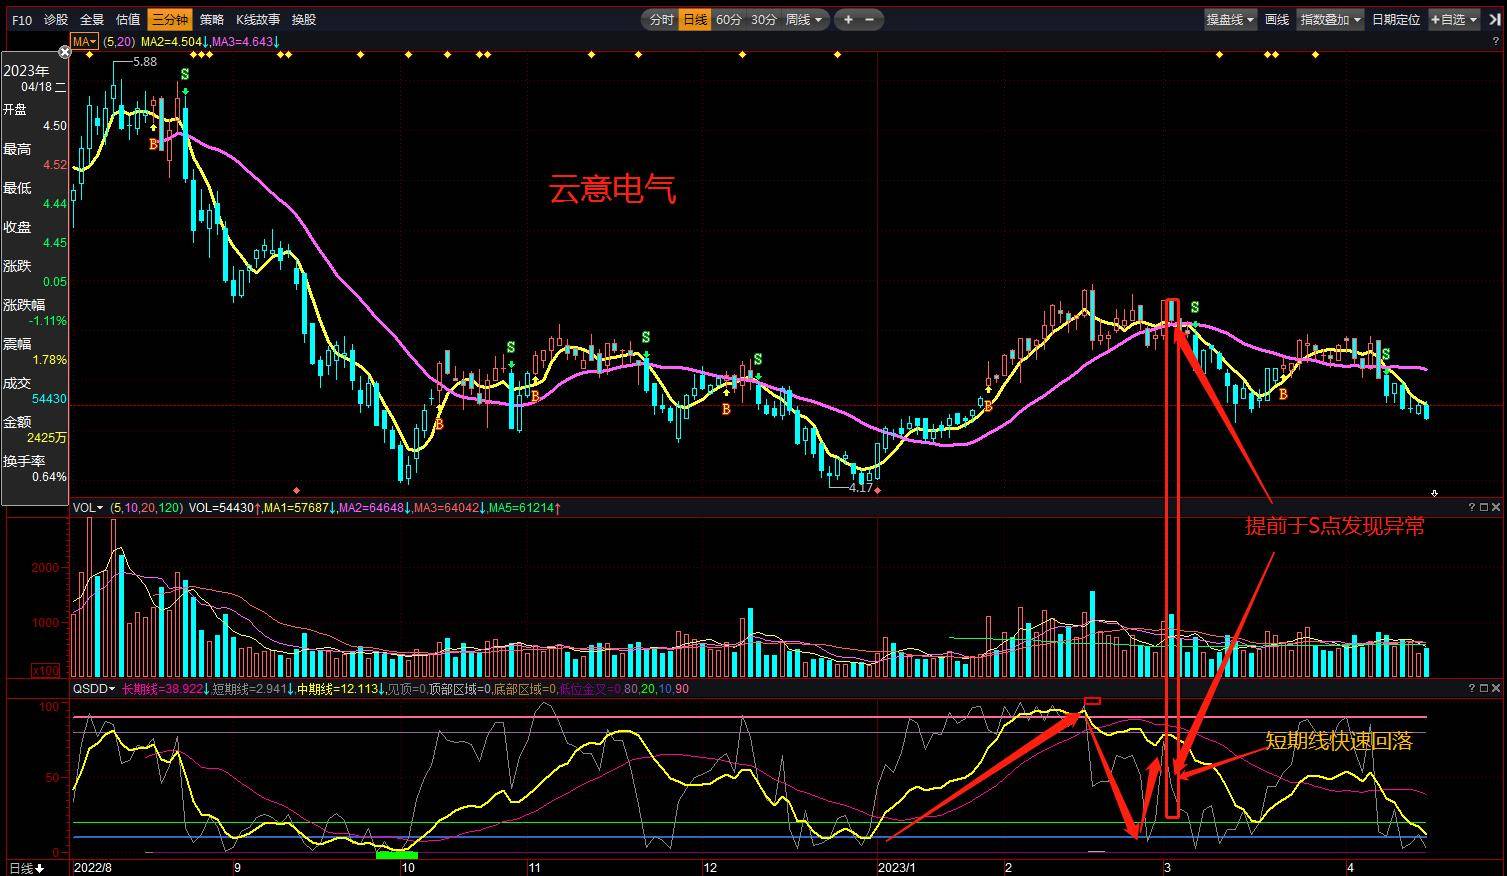Open the +自选 dropdown
This screenshot has height=876, width=1507.
[1454, 19]
